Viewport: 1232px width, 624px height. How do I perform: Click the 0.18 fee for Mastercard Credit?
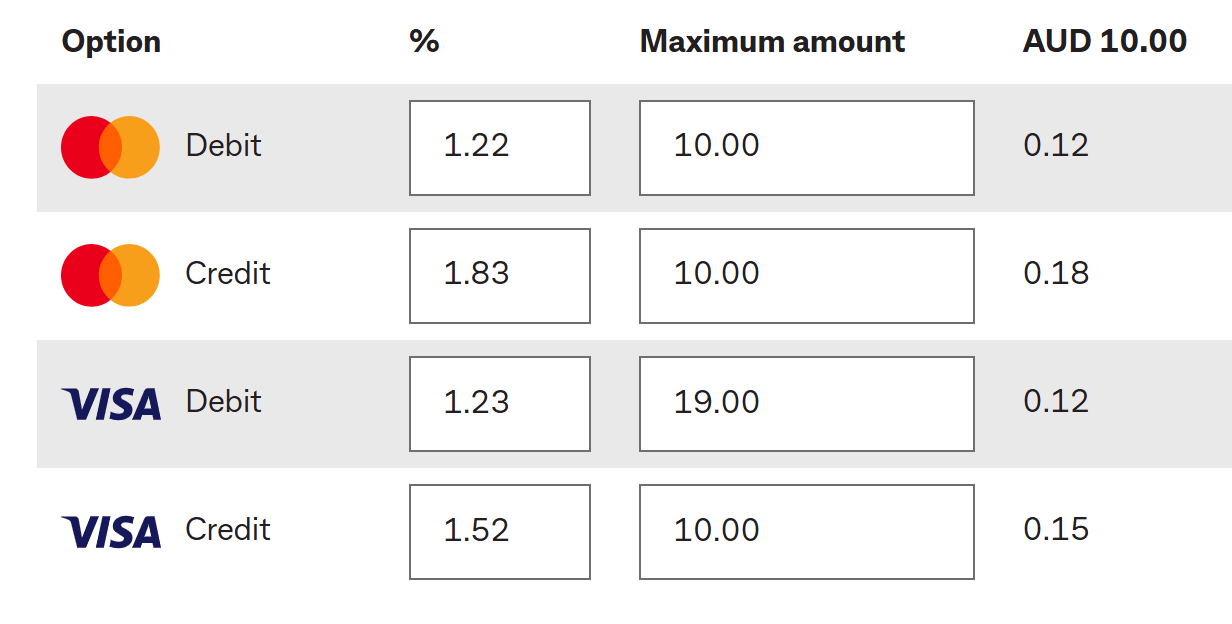(x=1055, y=274)
